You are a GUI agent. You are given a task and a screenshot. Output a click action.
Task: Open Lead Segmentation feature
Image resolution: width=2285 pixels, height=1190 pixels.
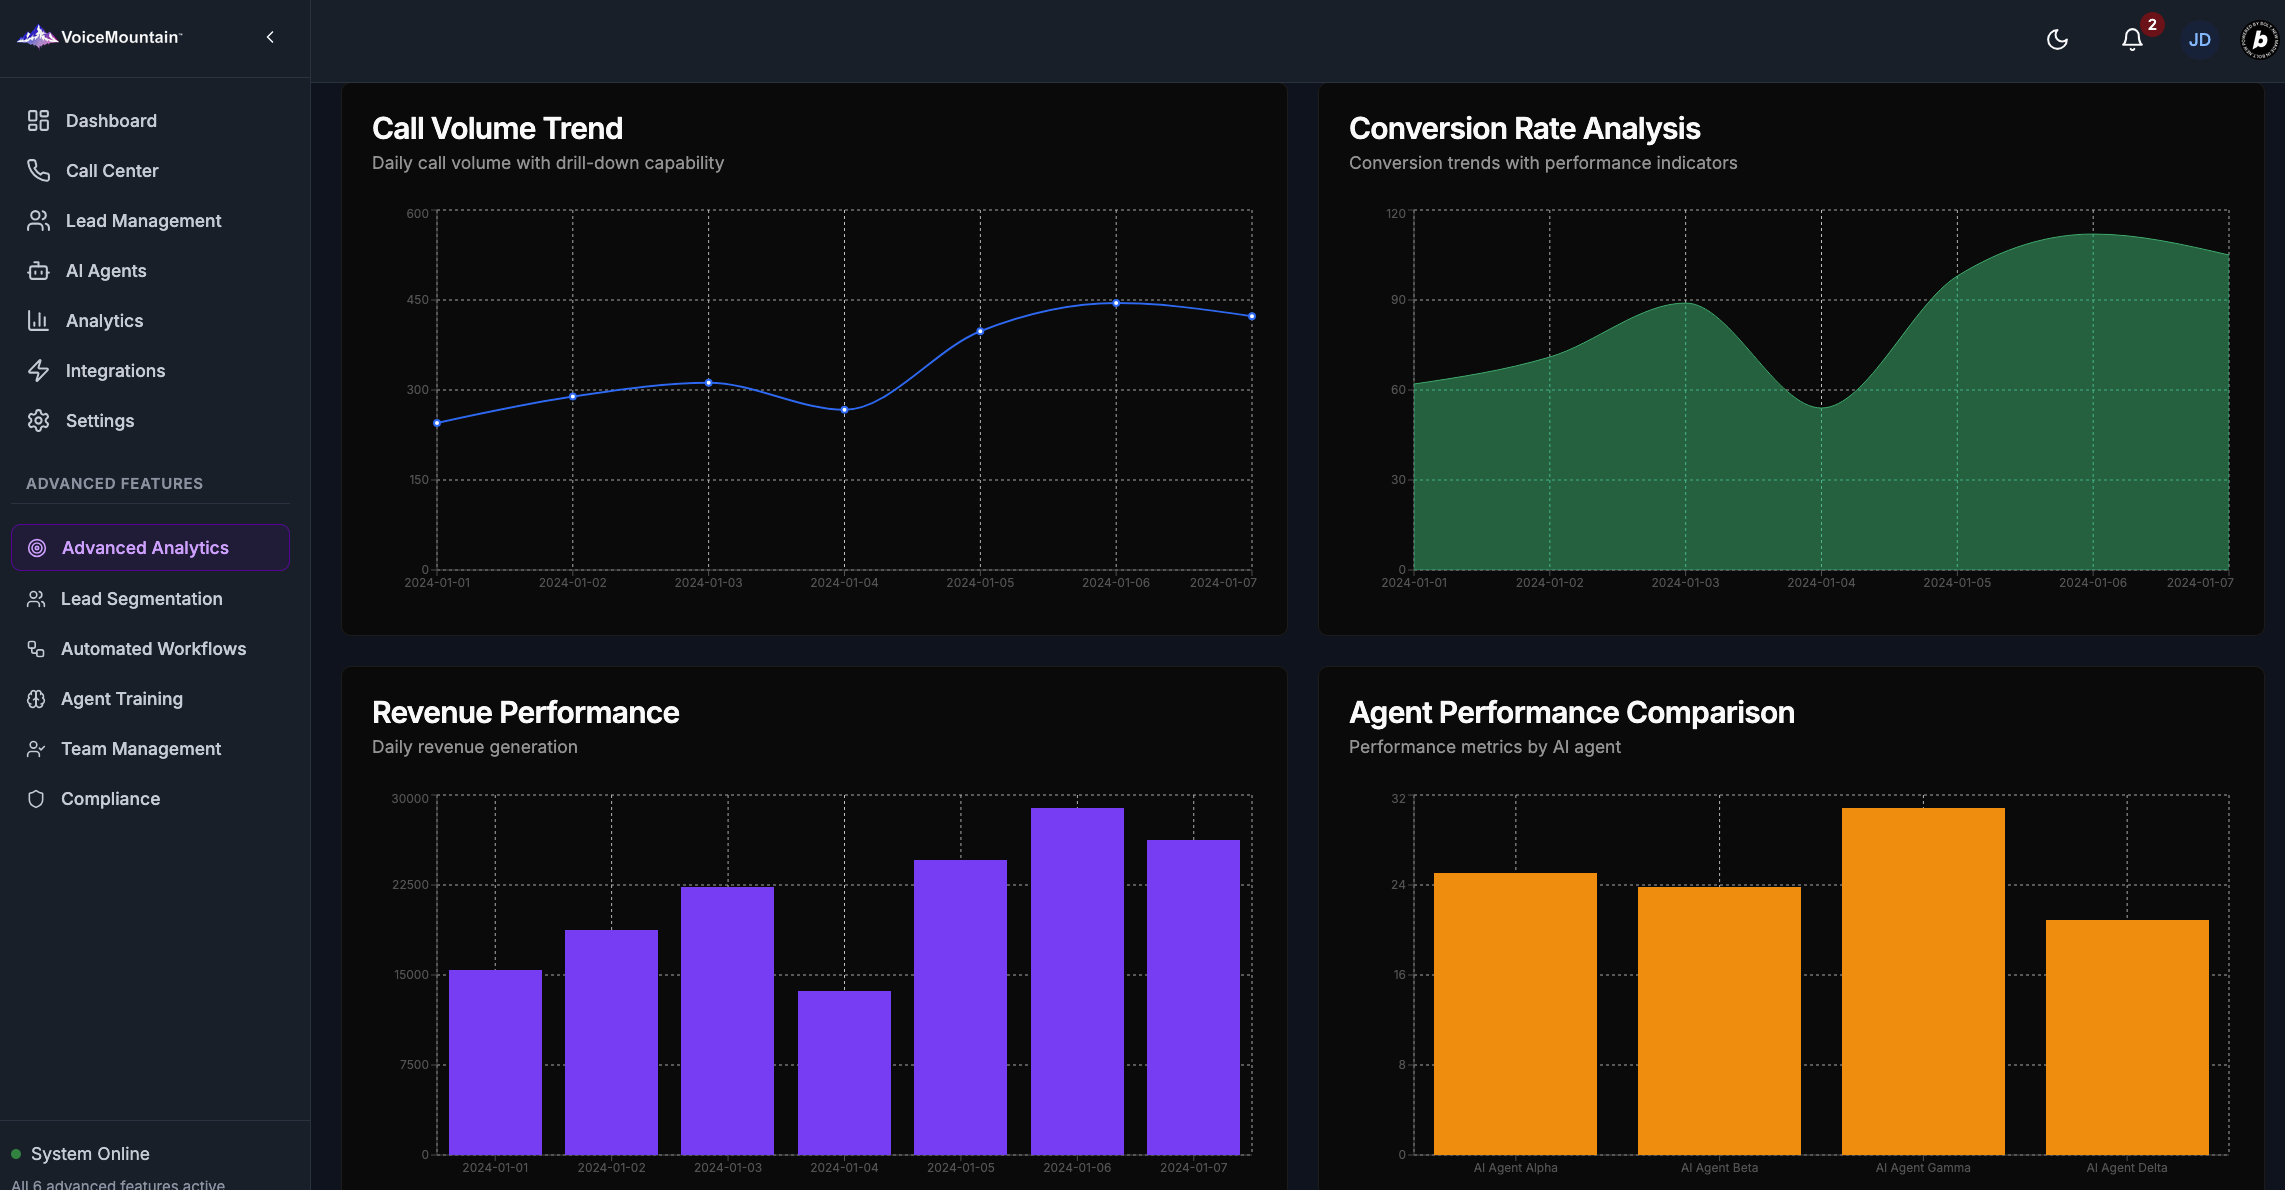pos(141,599)
